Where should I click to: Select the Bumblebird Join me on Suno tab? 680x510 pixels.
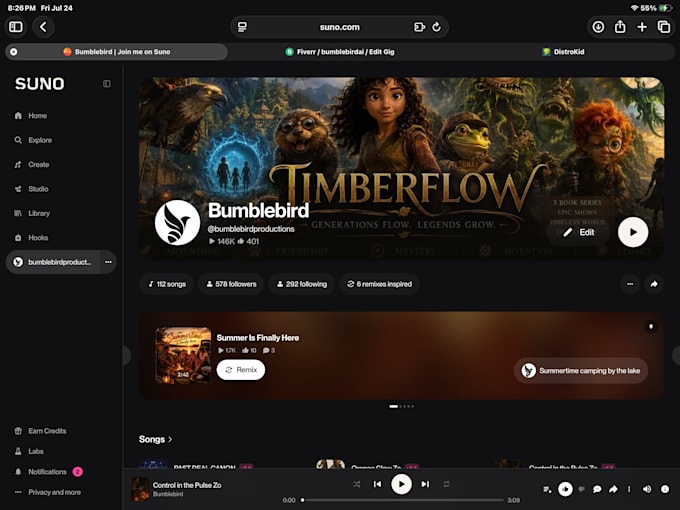[x=116, y=52]
